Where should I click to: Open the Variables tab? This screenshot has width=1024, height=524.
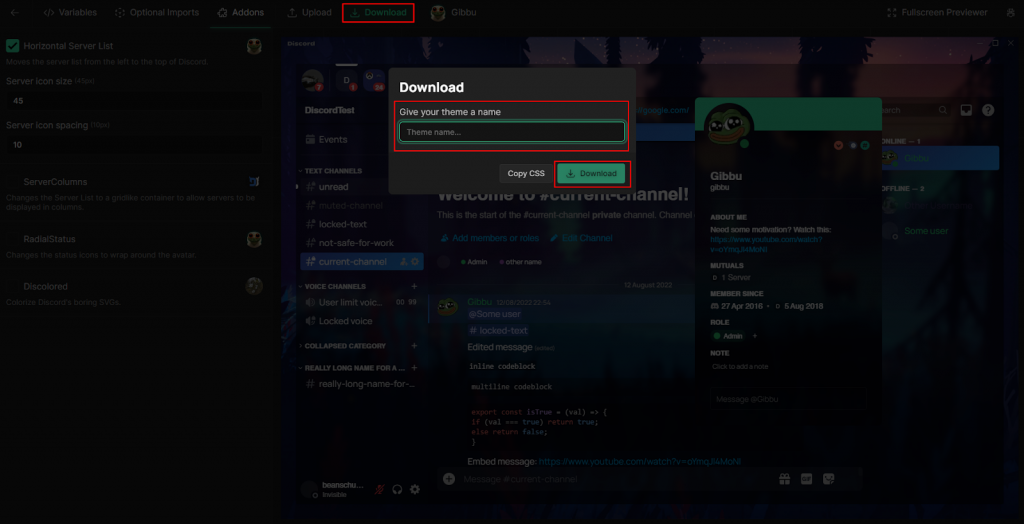(70, 12)
